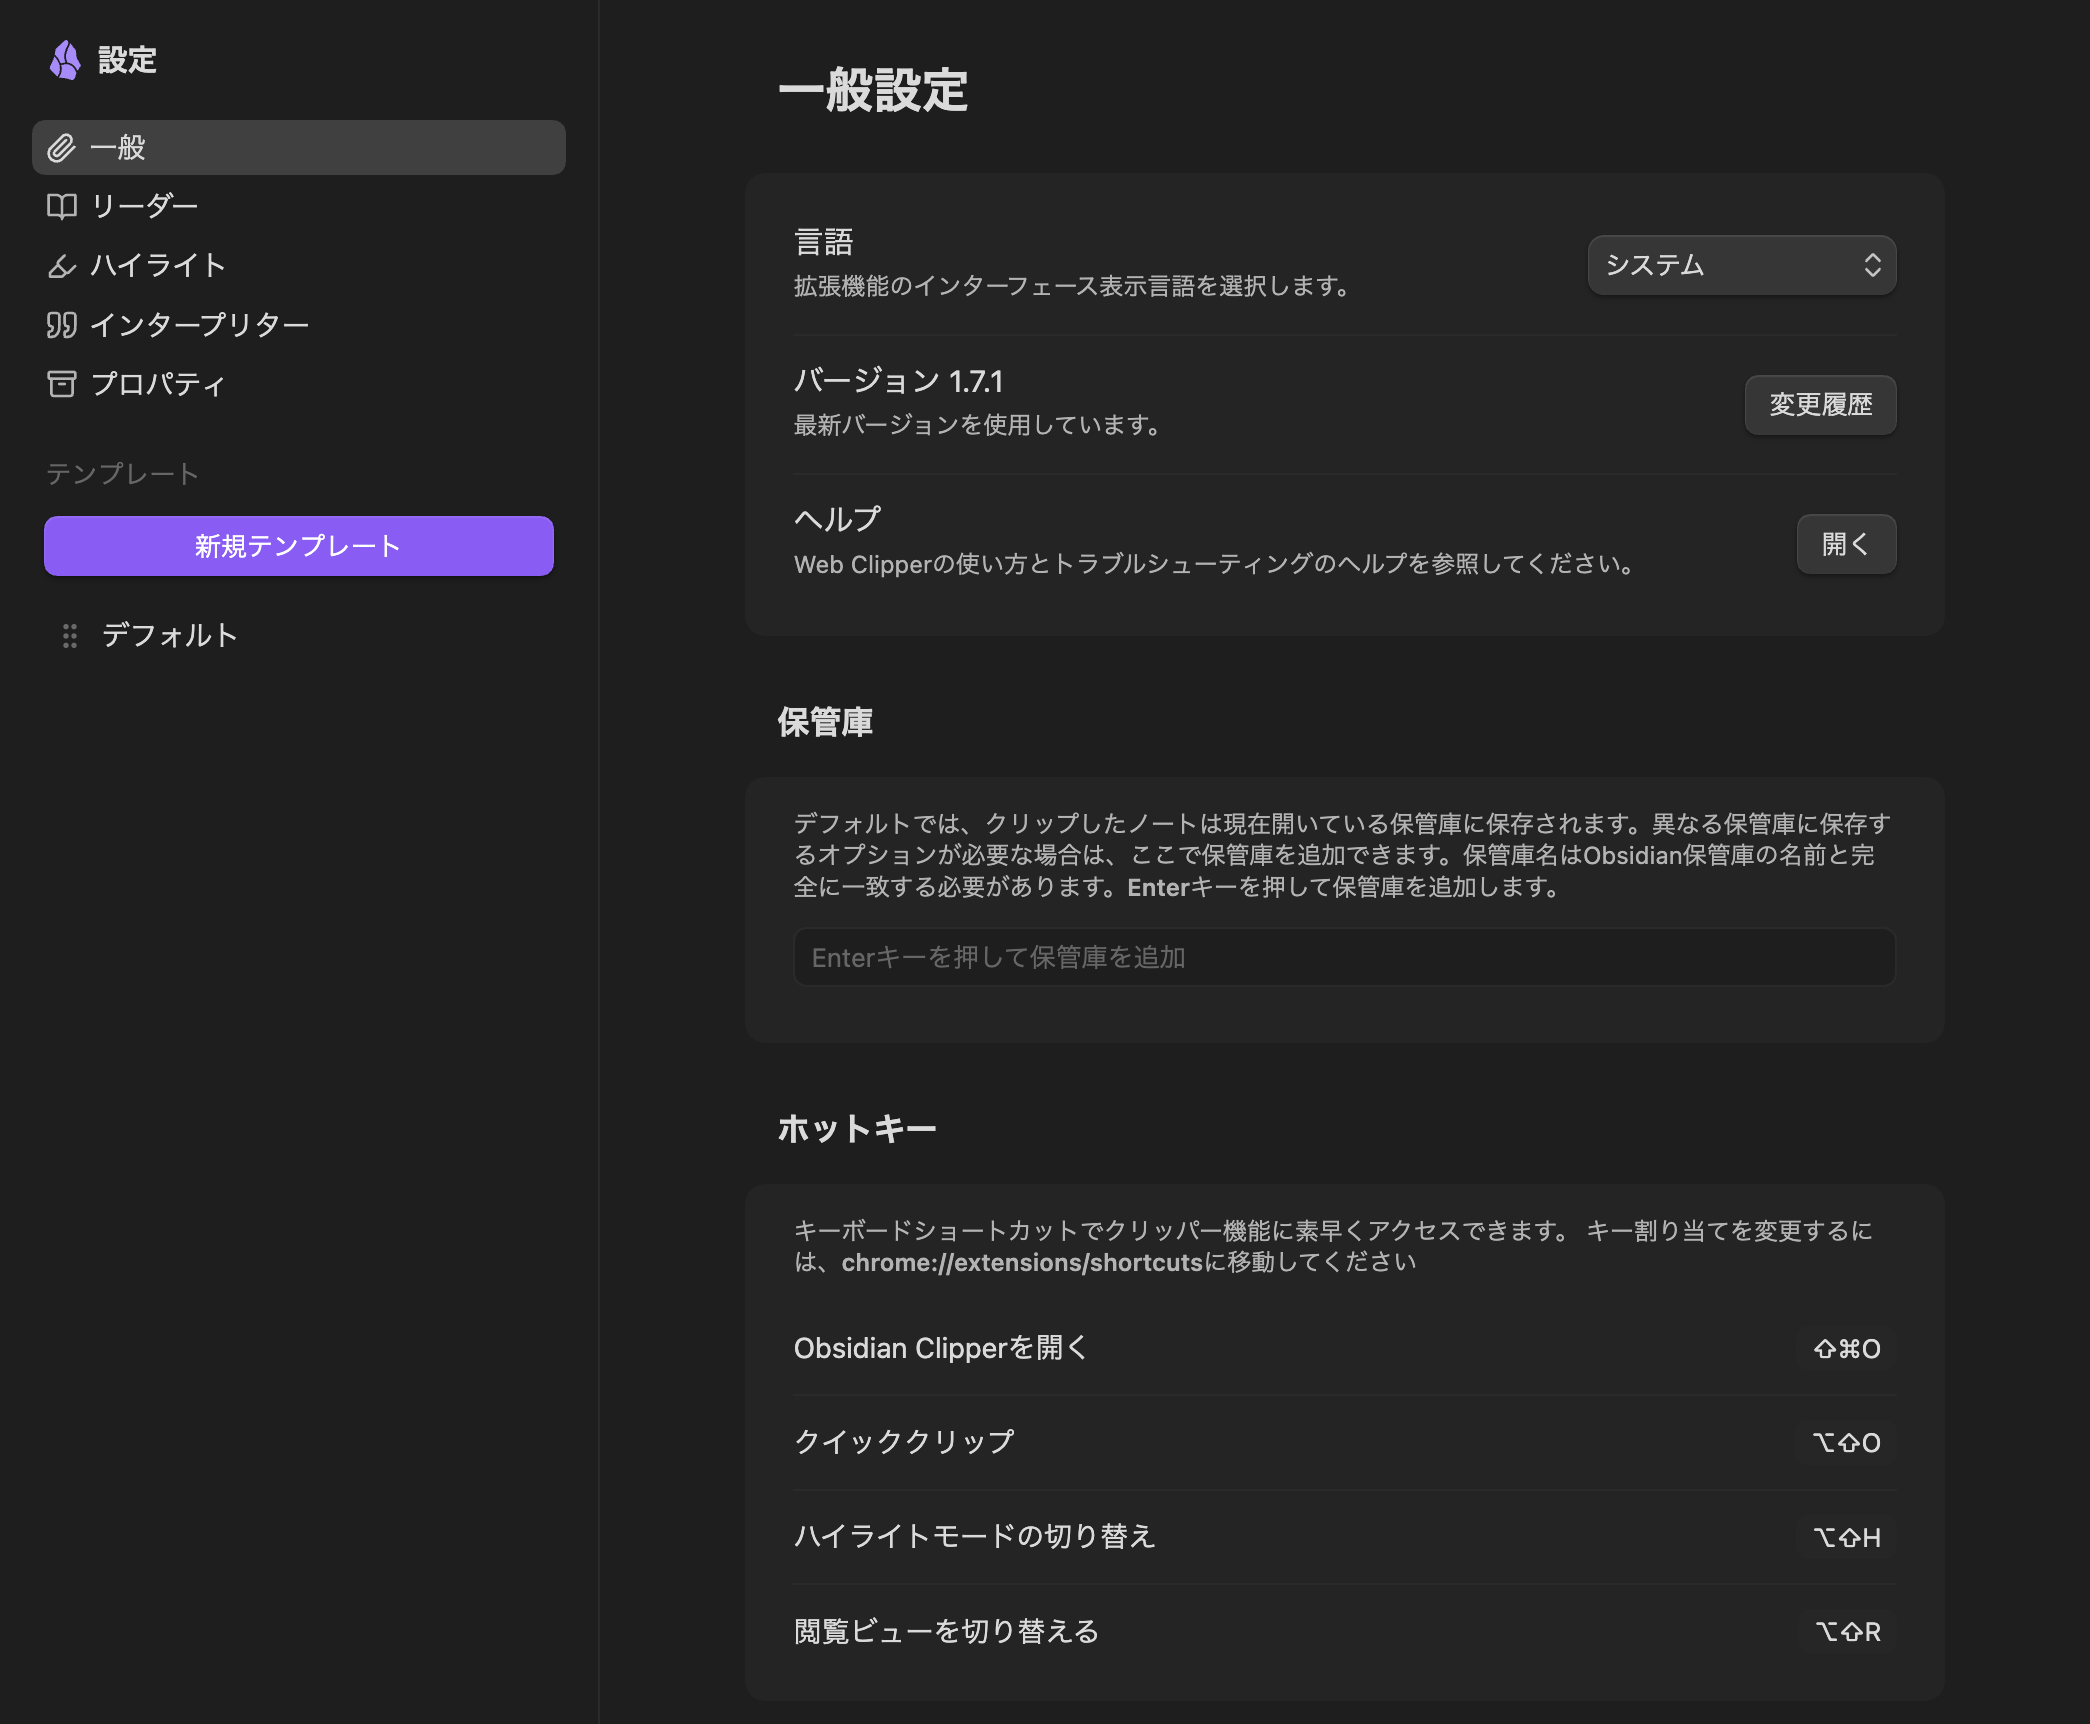Click the テンプレート sidebar heading
Screen dimensions: 2090x1724
(122, 474)
